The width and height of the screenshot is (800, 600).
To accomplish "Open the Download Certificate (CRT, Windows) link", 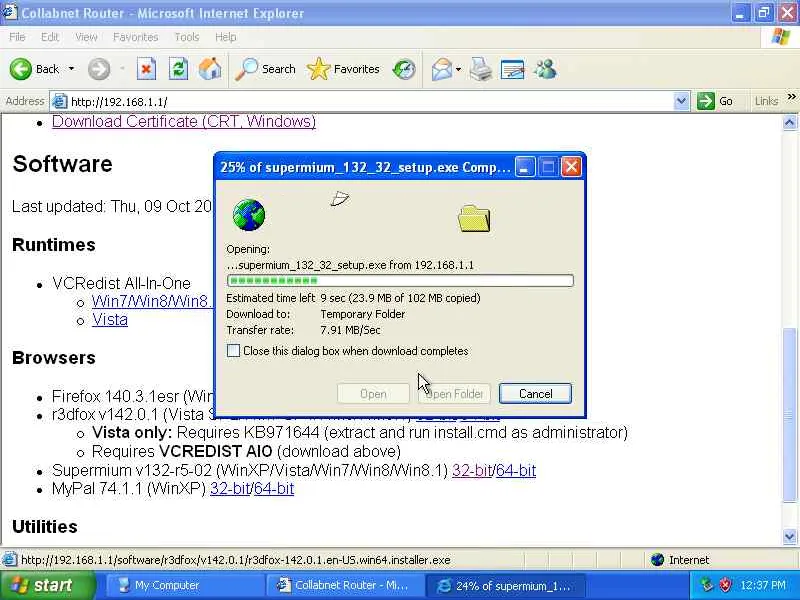I will click(184, 121).
